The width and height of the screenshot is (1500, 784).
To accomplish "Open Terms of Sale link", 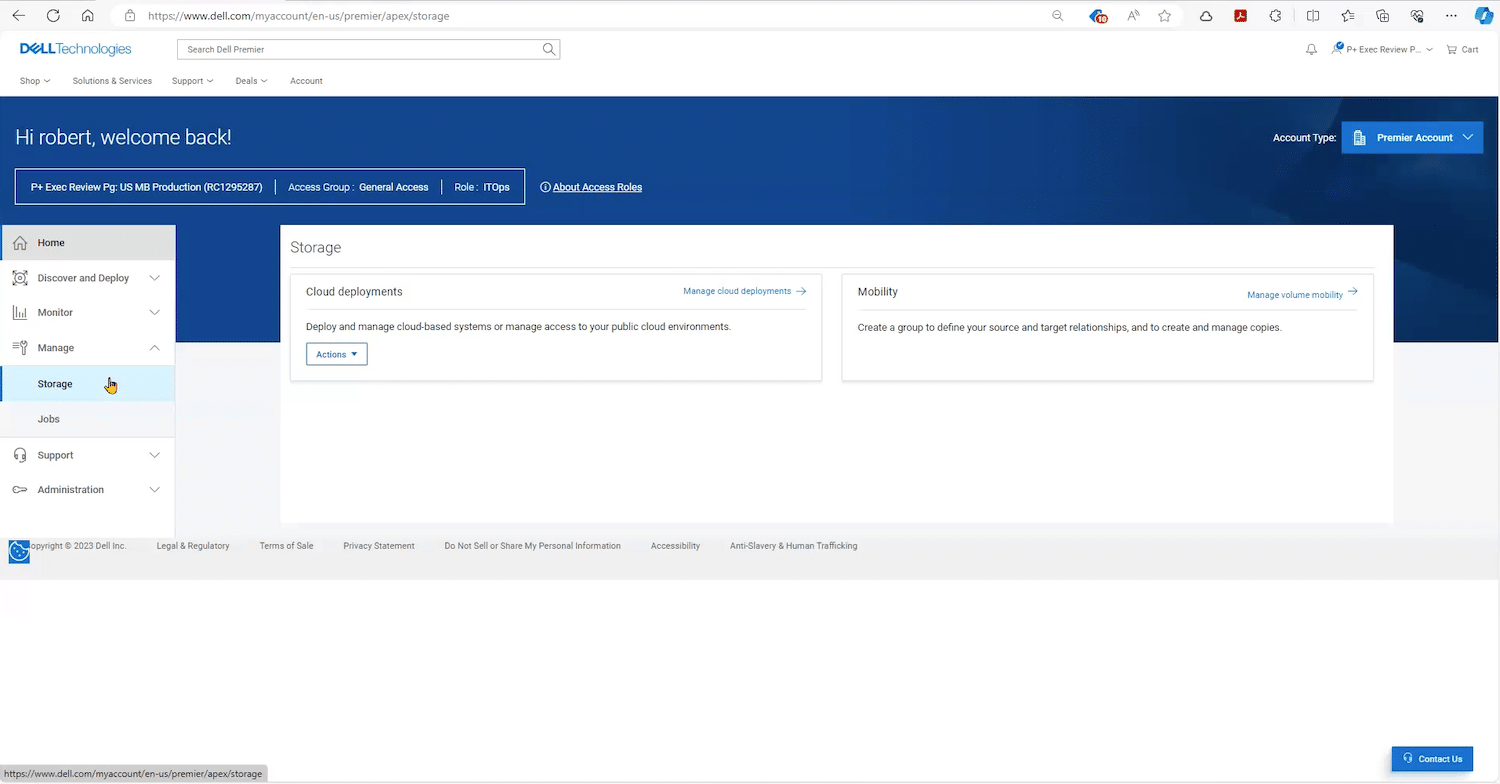I will point(286,546).
